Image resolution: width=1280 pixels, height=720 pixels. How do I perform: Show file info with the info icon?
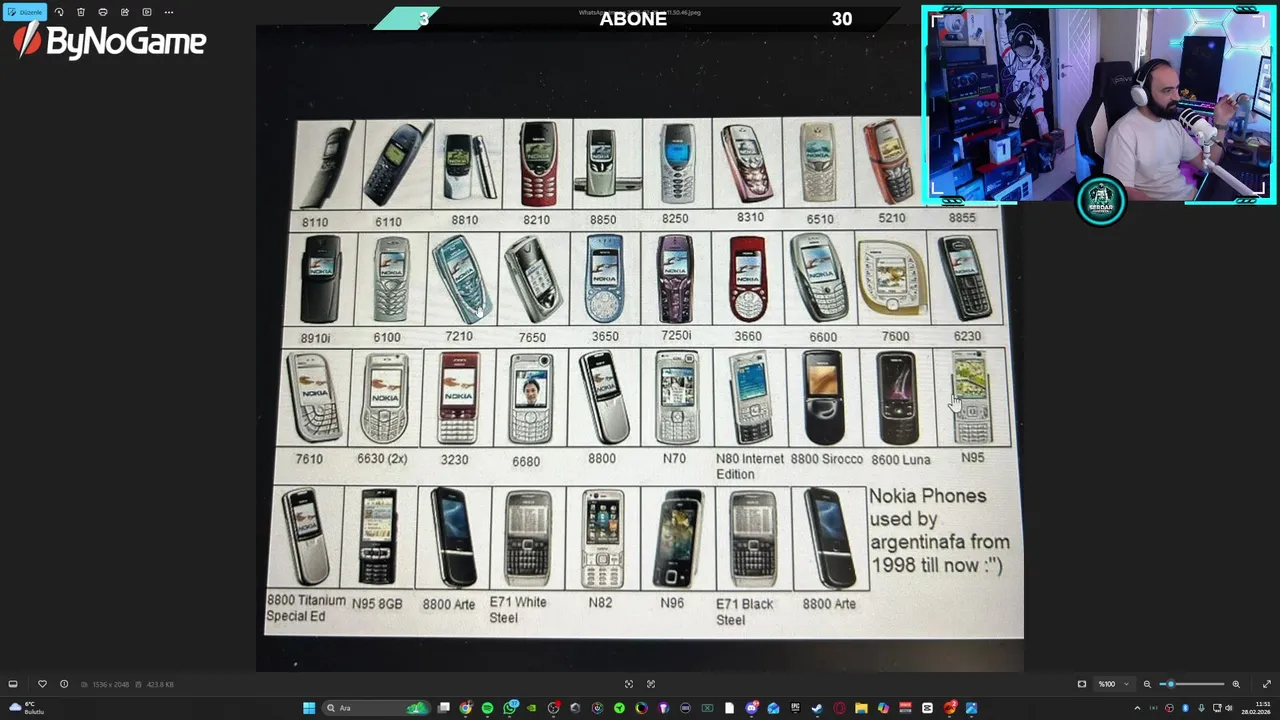[64, 684]
